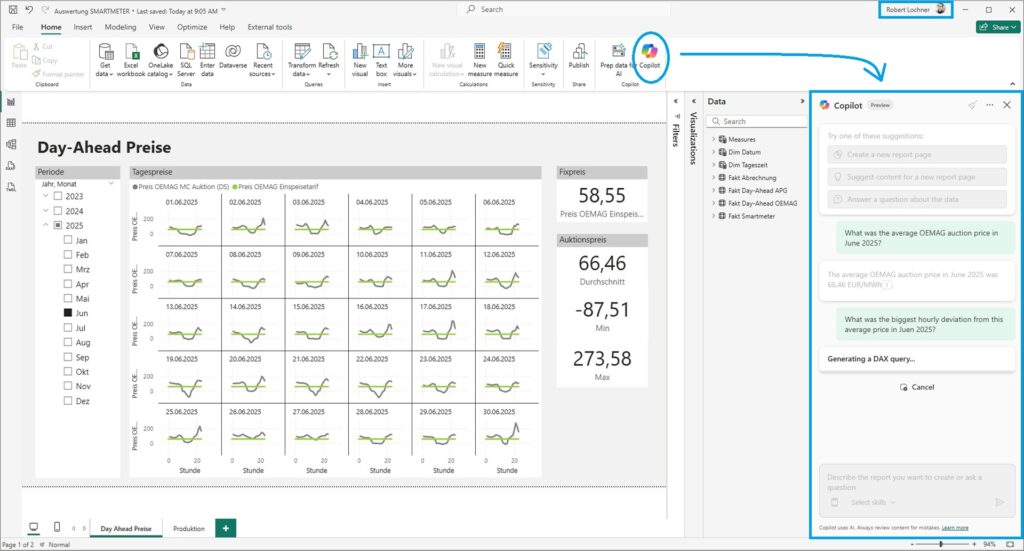Open the External tools tab
Viewport: 1024px width, 551px height.
pyautogui.click(x=270, y=27)
